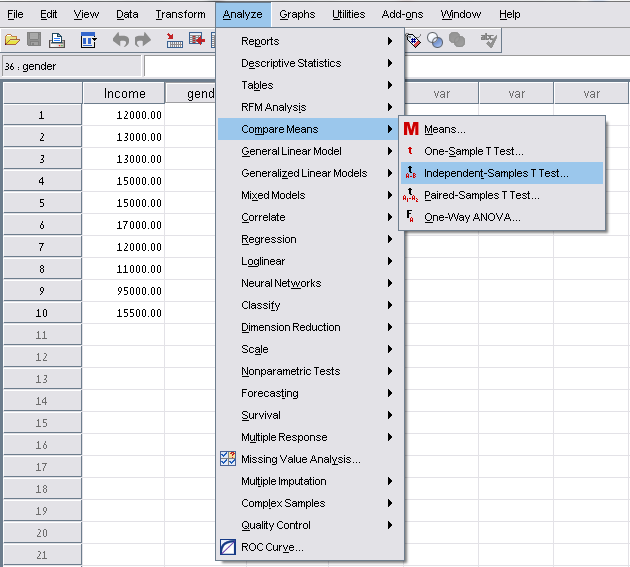This screenshot has width=630, height=567.
Task: Close the Analyze menu from the menu bar
Action: click(x=243, y=14)
